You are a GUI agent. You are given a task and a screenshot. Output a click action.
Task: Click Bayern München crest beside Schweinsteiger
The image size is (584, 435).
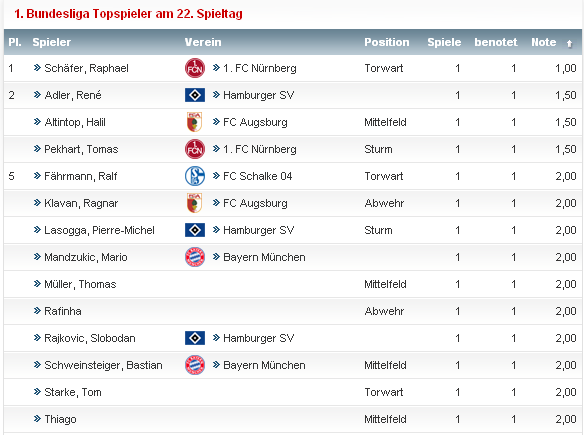[195, 365]
